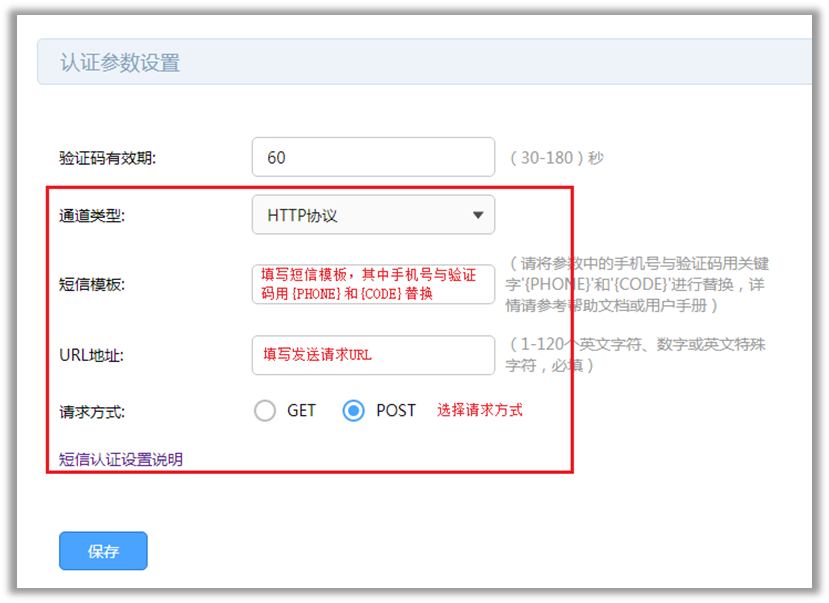Select GET as the request method
Image resolution: width=829 pixels, height=603 pixels.
(x=265, y=410)
